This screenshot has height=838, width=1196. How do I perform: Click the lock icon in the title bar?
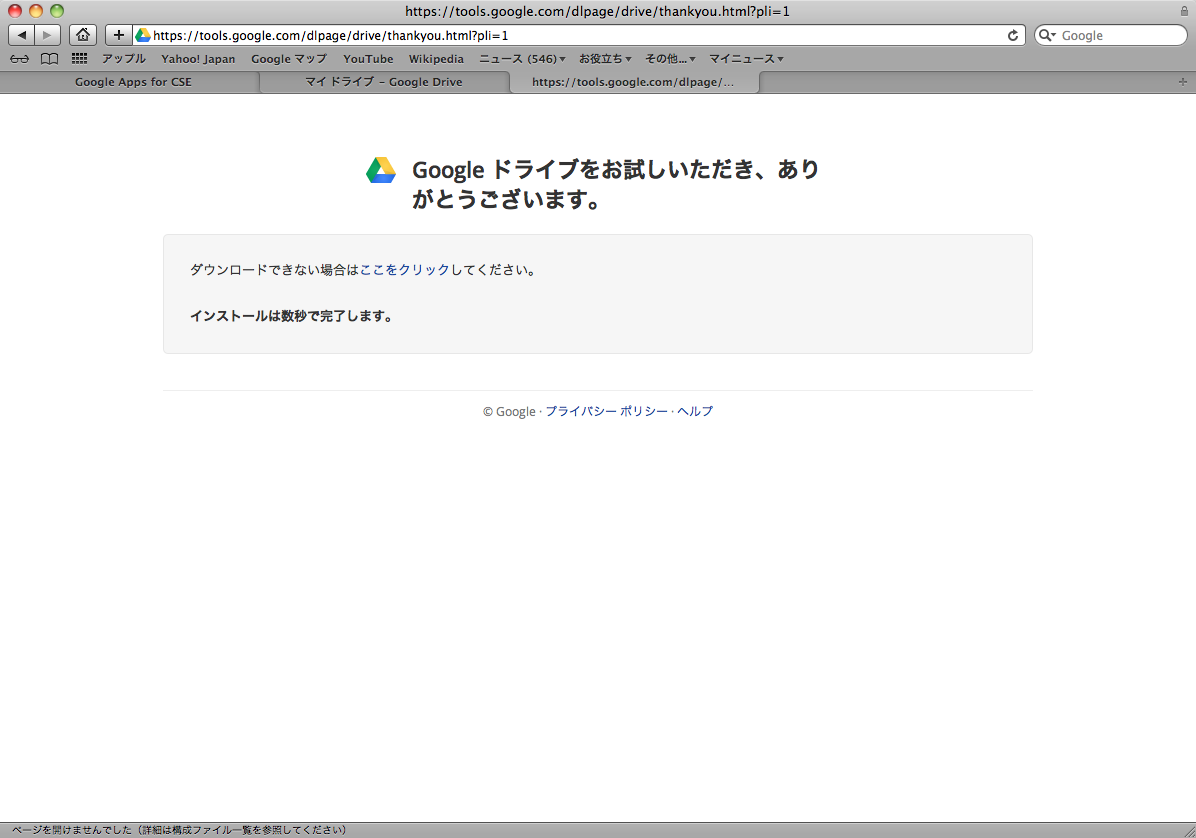tap(1184, 11)
